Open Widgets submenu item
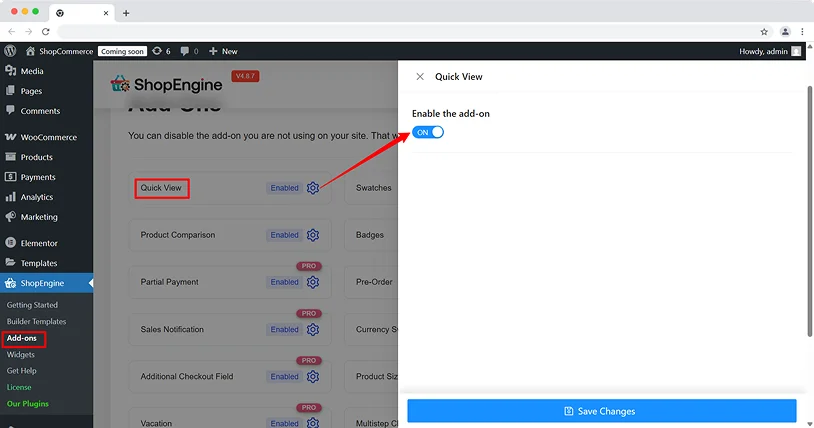 click(21, 355)
